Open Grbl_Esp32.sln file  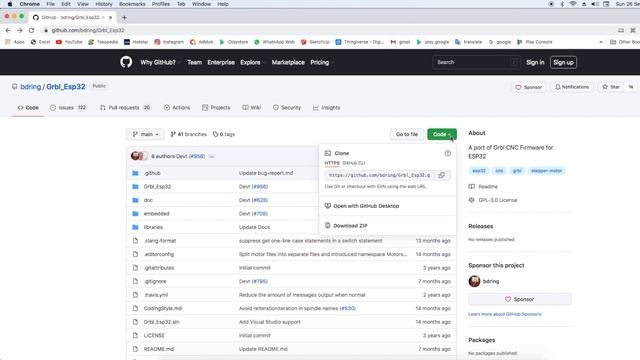[161, 322]
